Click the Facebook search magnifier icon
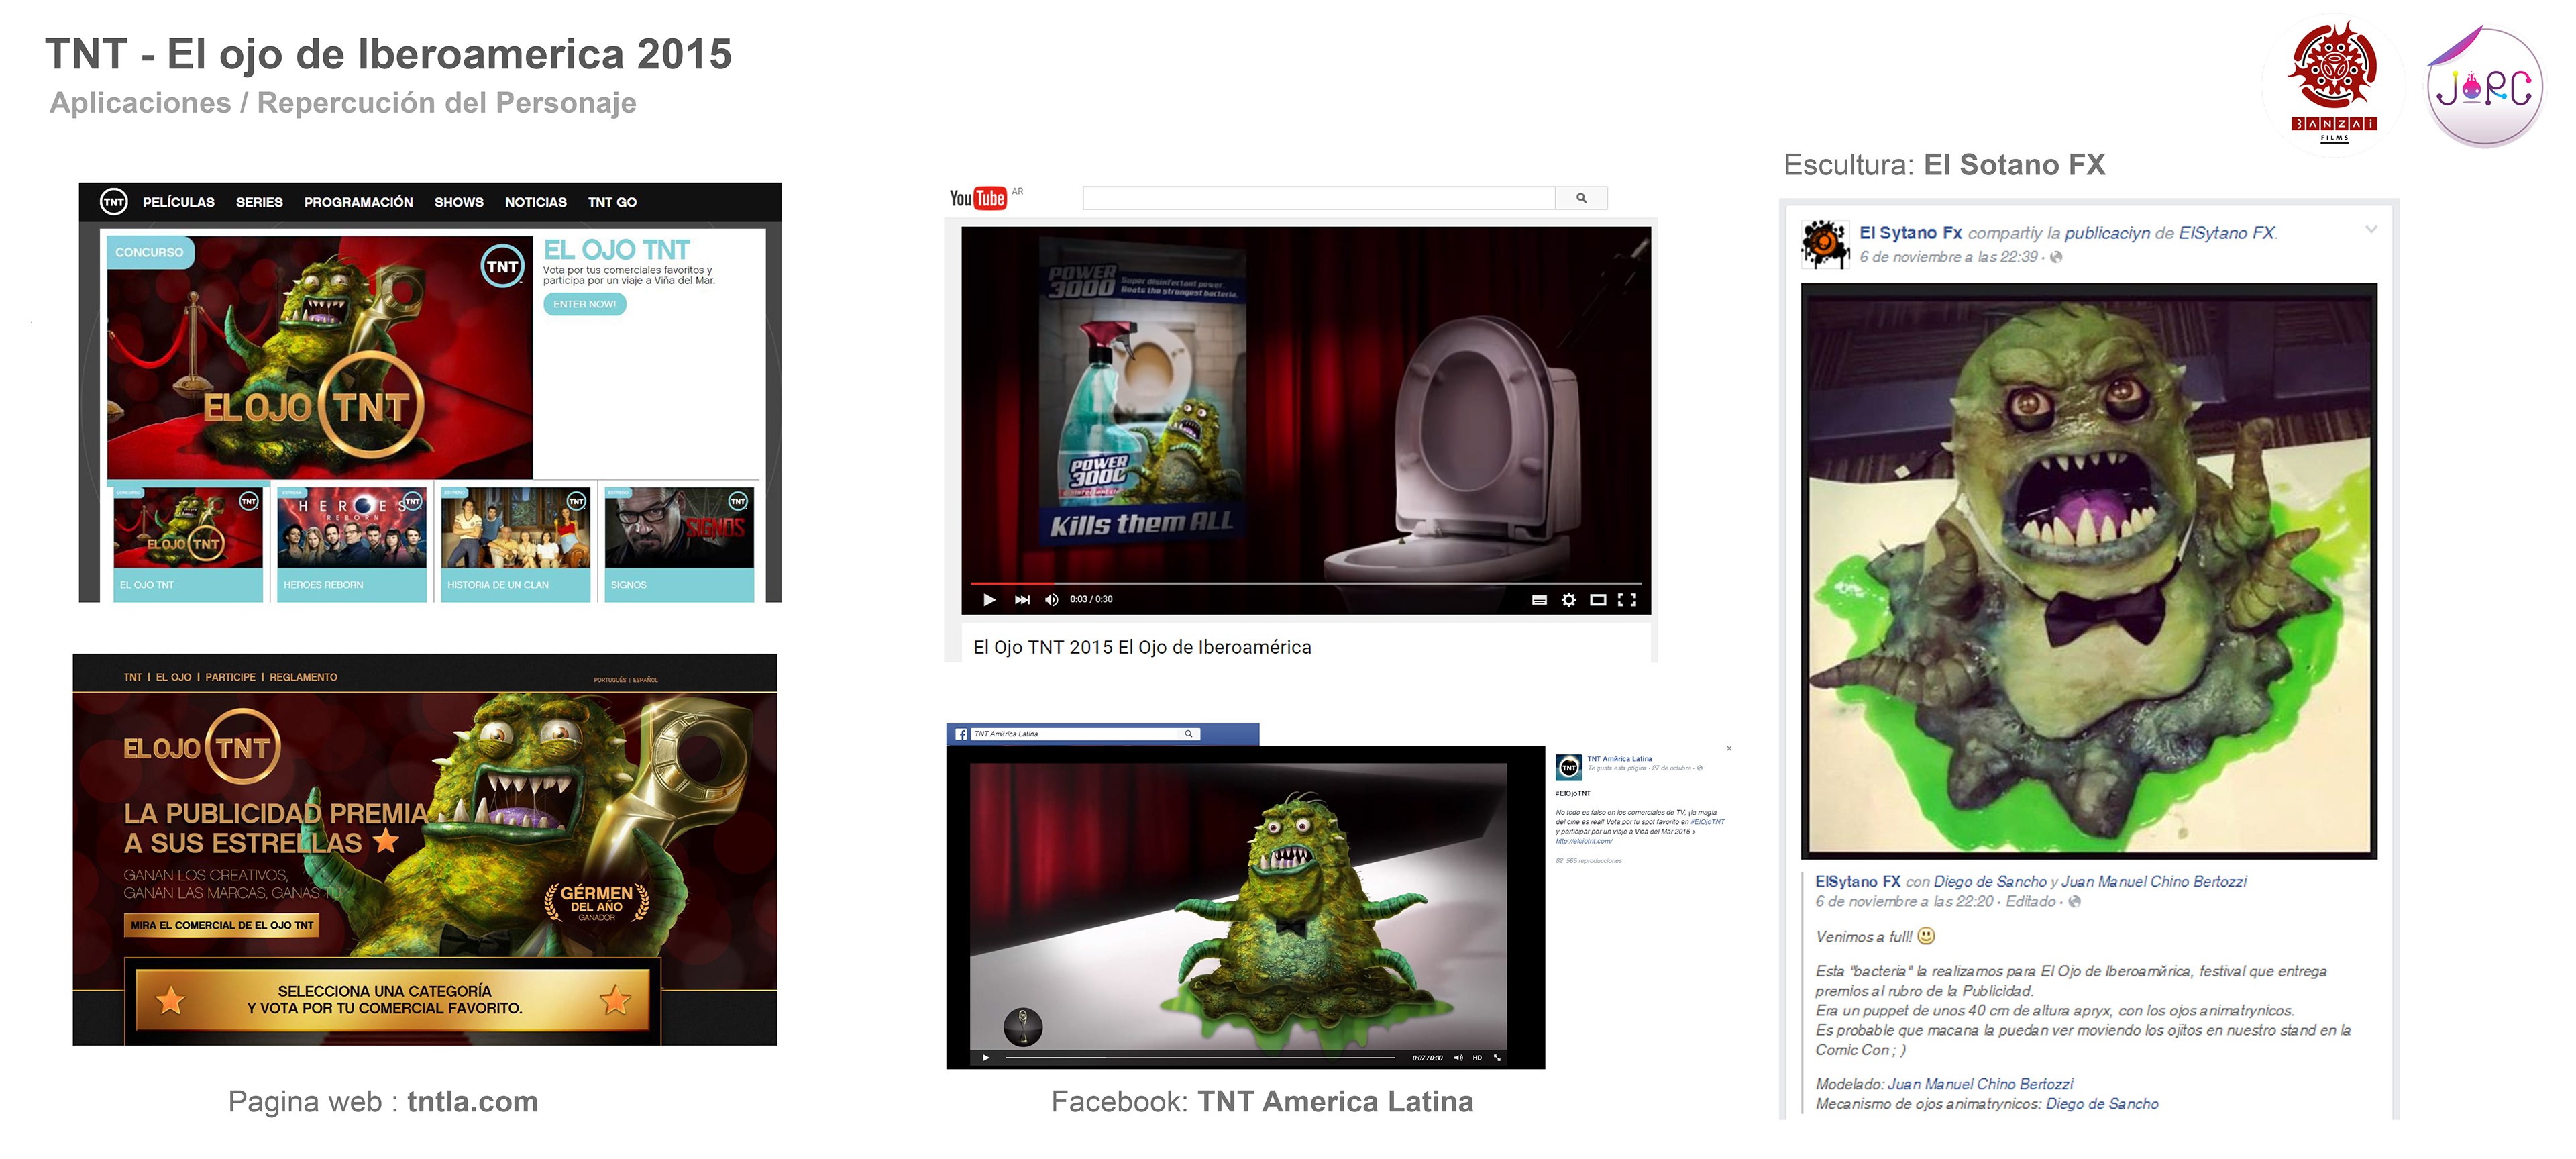 tap(1189, 734)
